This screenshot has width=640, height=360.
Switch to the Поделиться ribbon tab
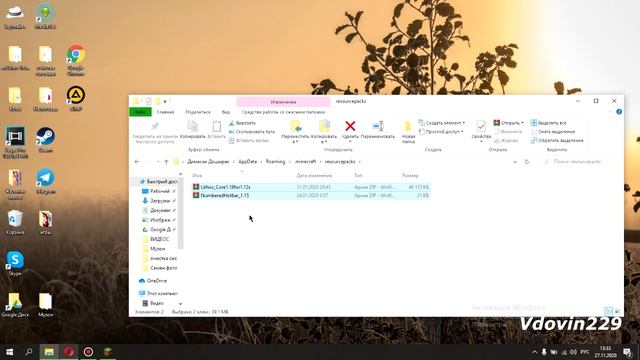coord(198,112)
